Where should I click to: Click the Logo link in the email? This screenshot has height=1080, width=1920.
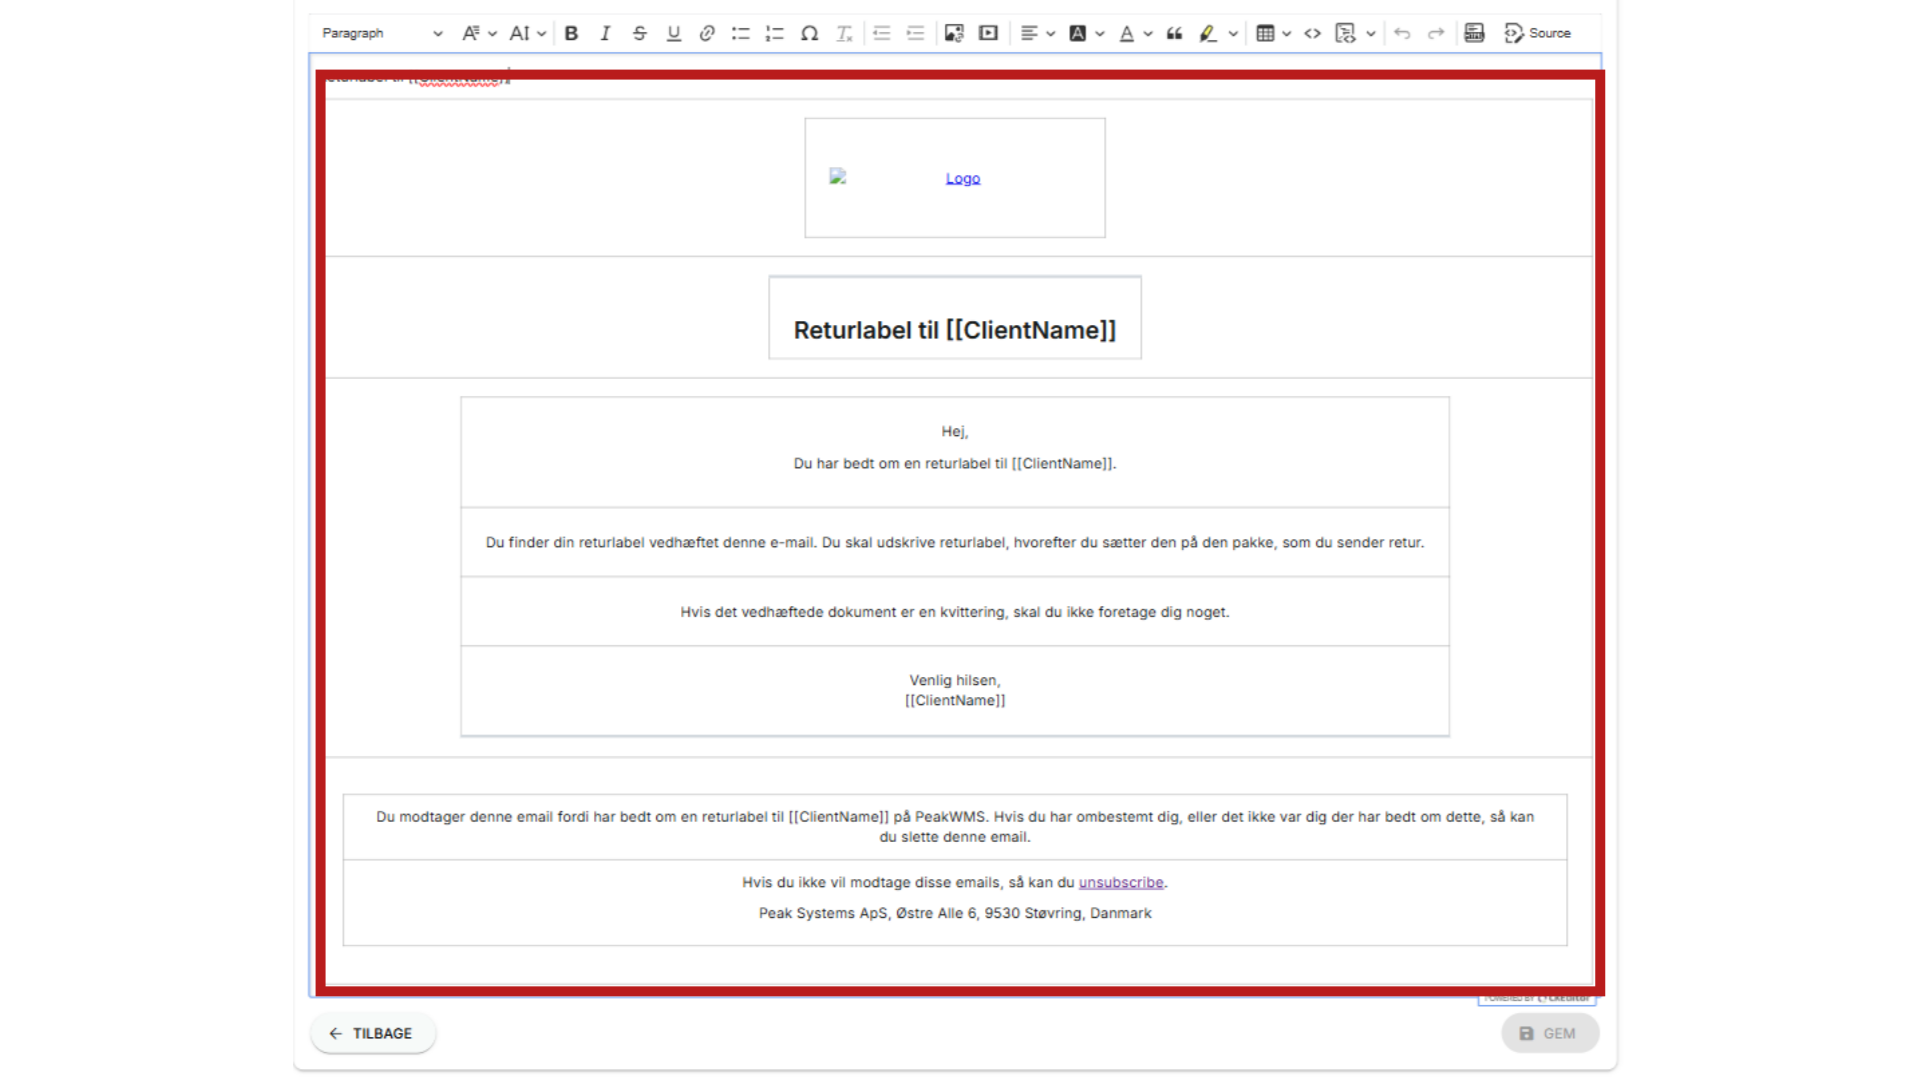tap(963, 179)
